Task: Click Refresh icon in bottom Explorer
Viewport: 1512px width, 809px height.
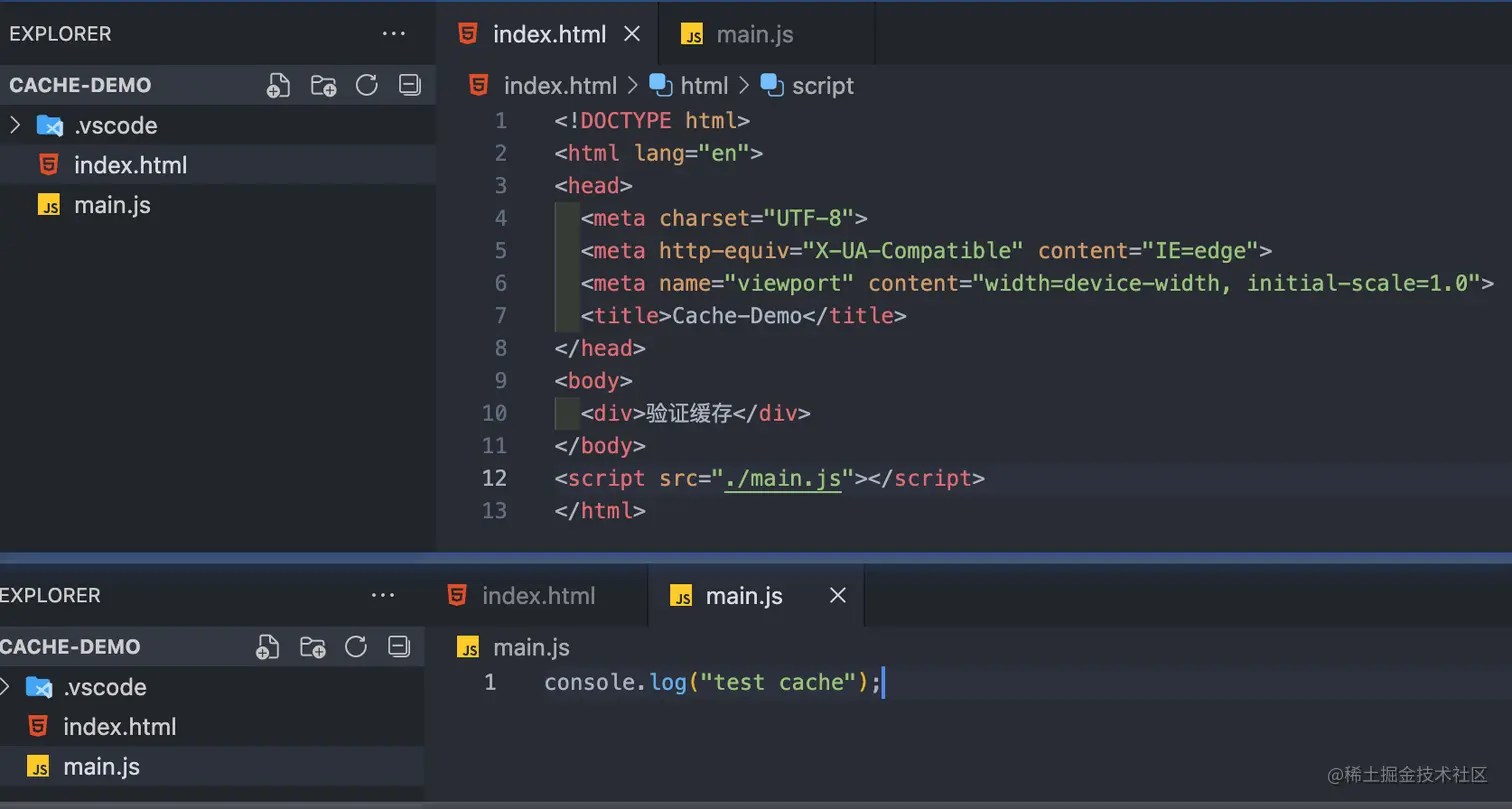Action: point(356,646)
